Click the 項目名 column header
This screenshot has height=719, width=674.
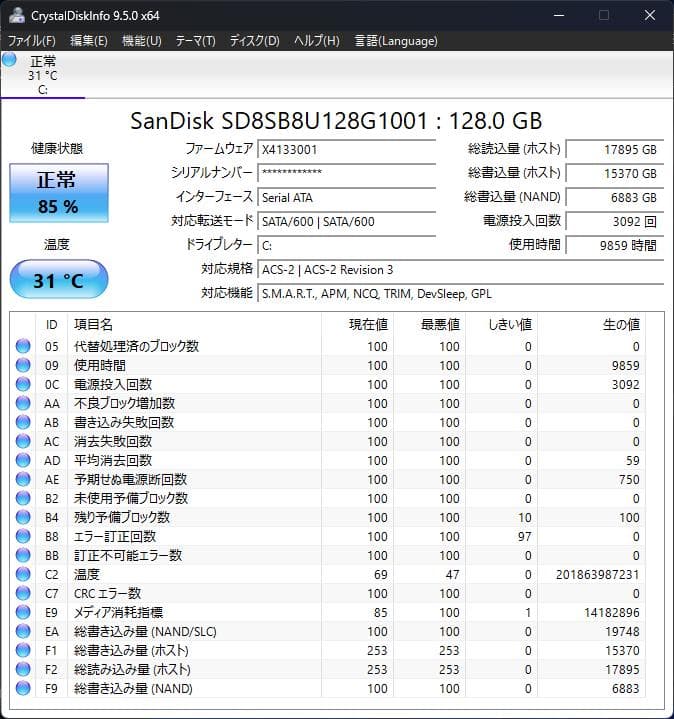[194, 325]
